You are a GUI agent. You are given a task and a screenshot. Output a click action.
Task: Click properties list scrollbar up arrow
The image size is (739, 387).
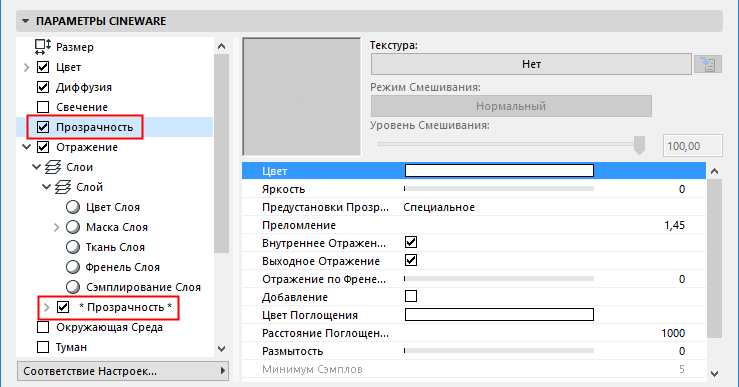tap(714, 171)
